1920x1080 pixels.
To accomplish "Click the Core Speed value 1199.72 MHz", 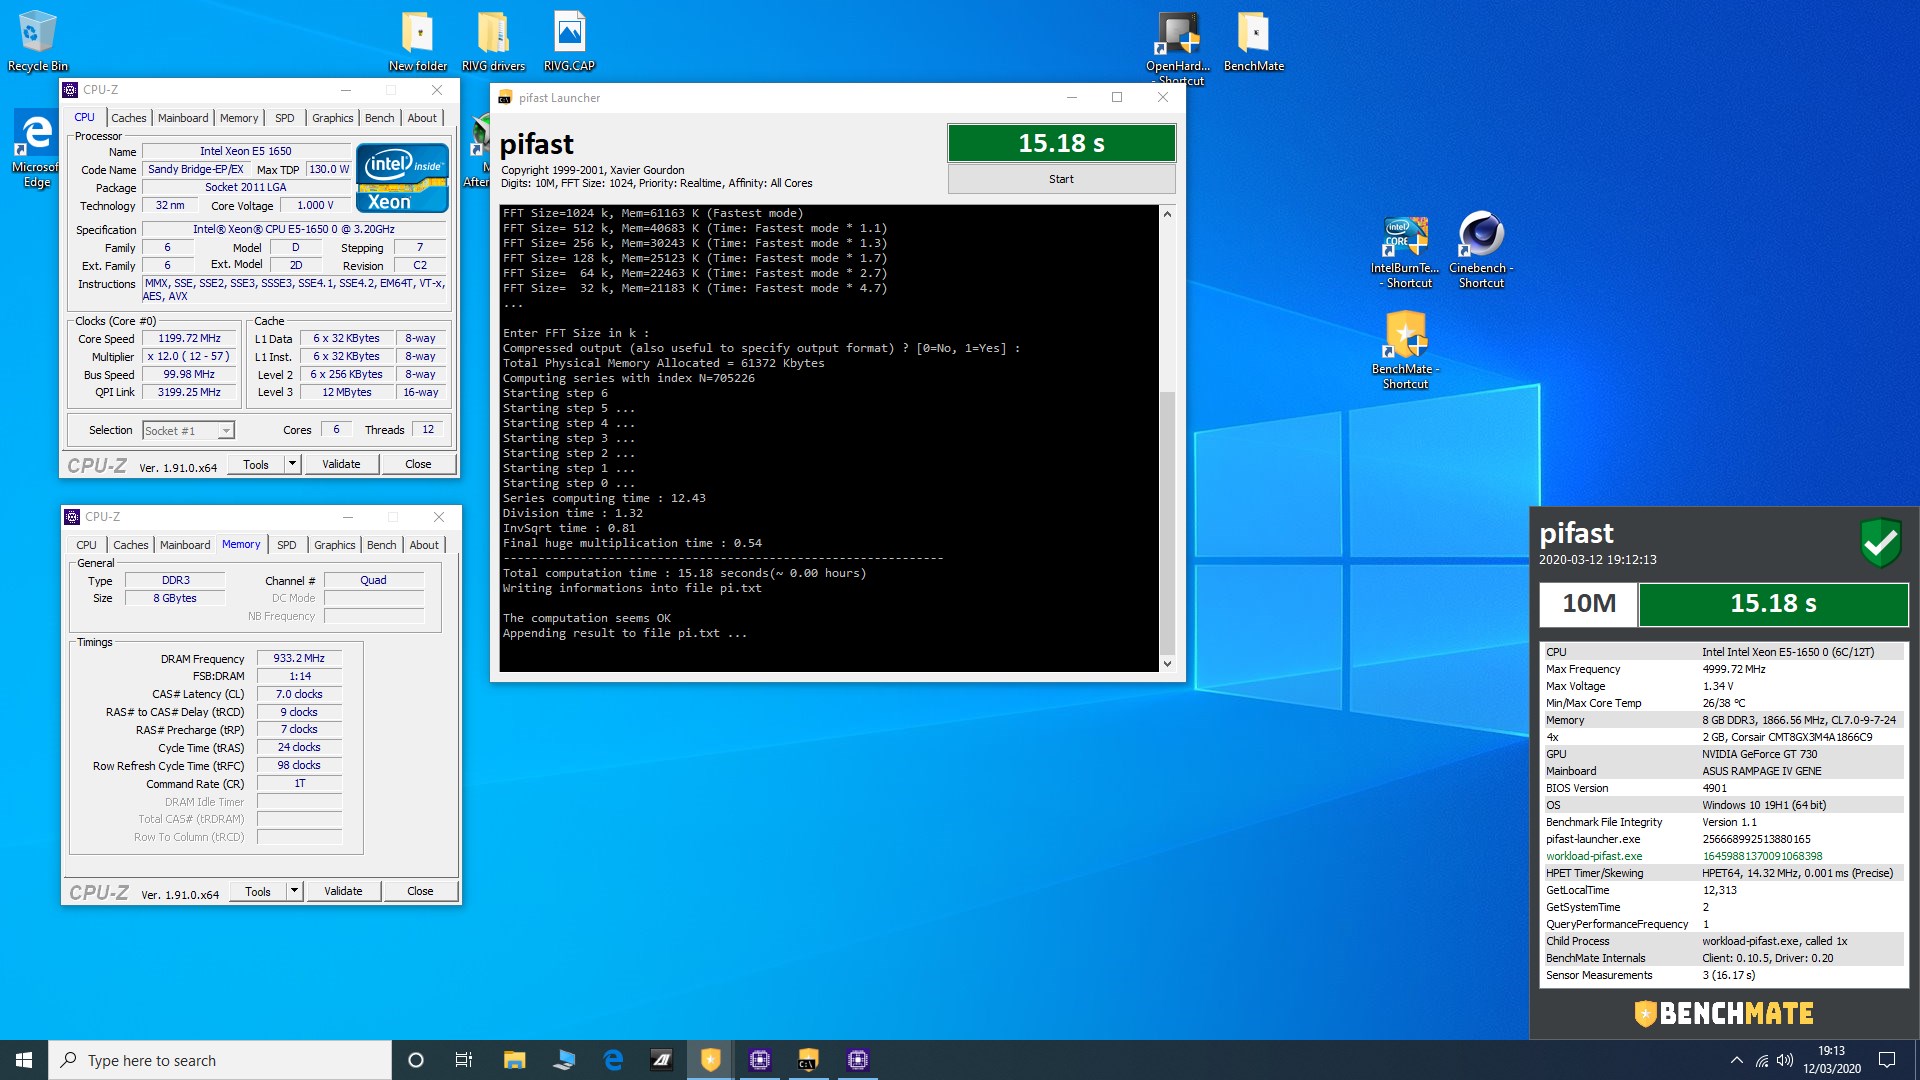I will pyautogui.click(x=189, y=338).
